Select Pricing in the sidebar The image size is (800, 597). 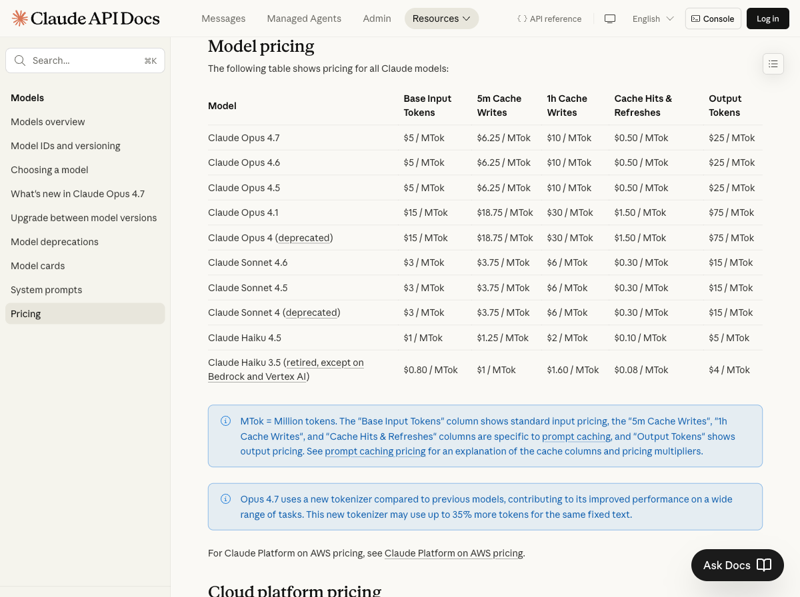click(85, 314)
